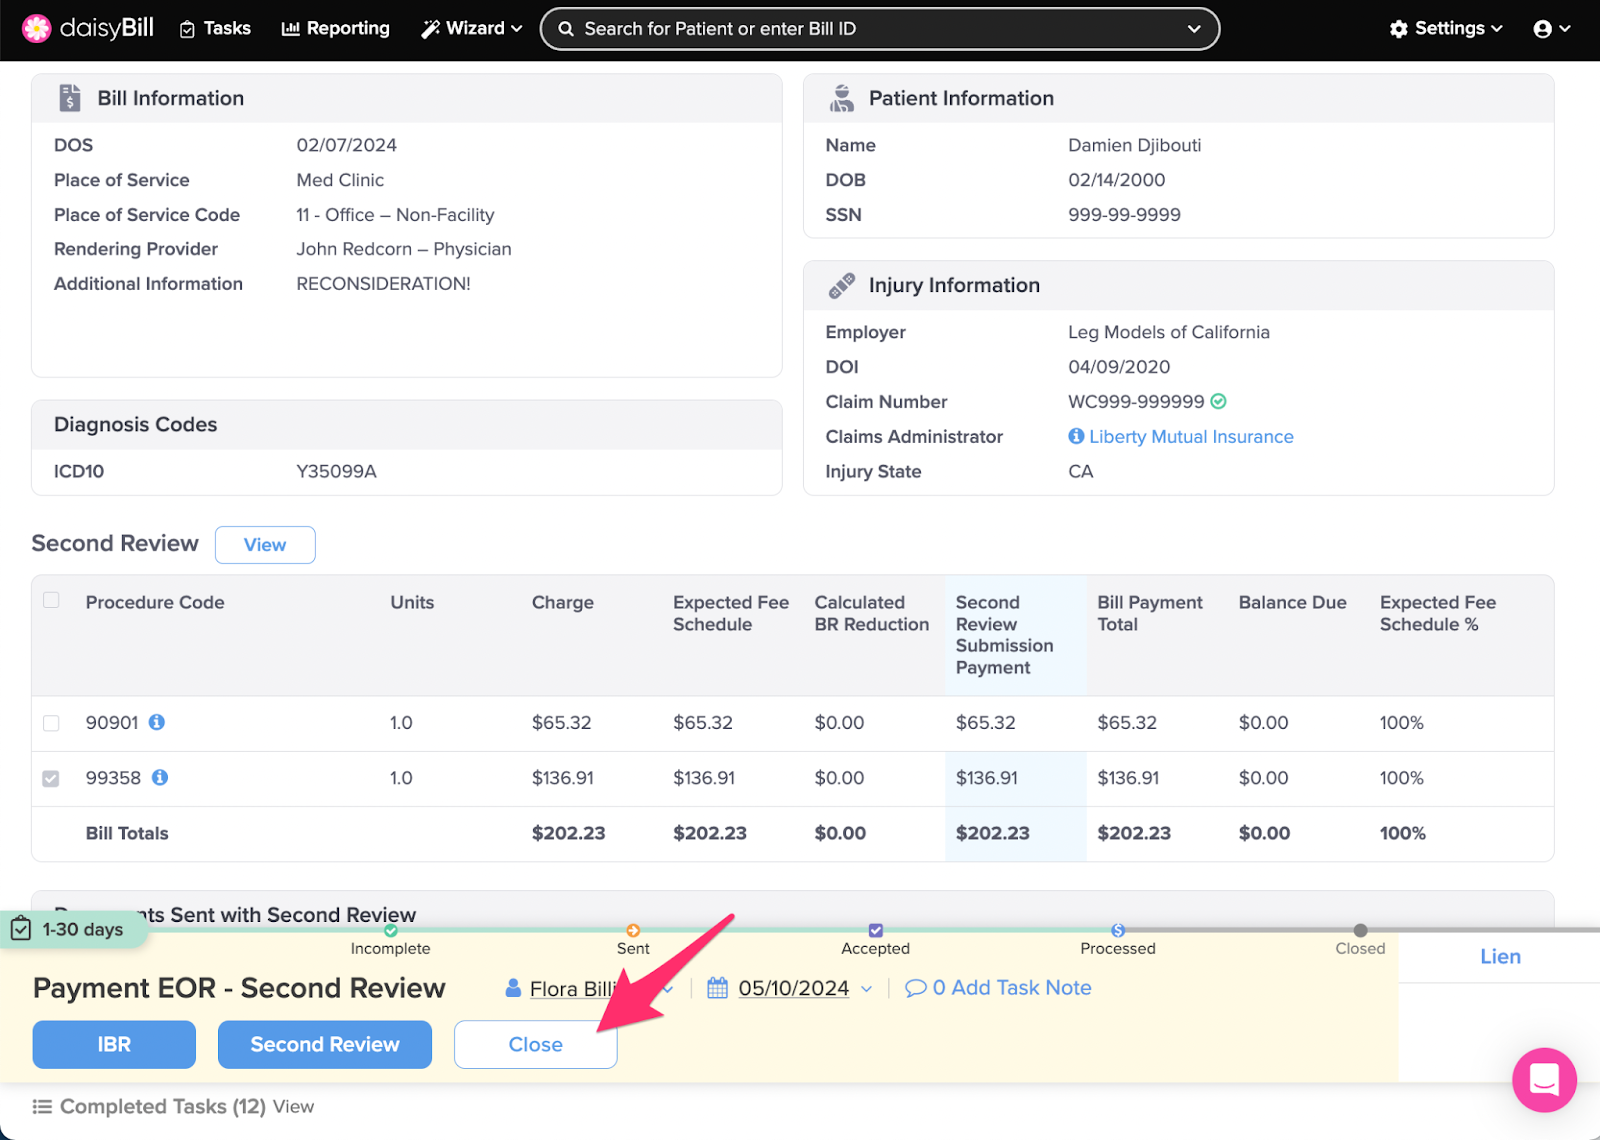Click the info icon next to procedure 90901
Viewport: 1600px width, 1140px height.
point(159,722)
